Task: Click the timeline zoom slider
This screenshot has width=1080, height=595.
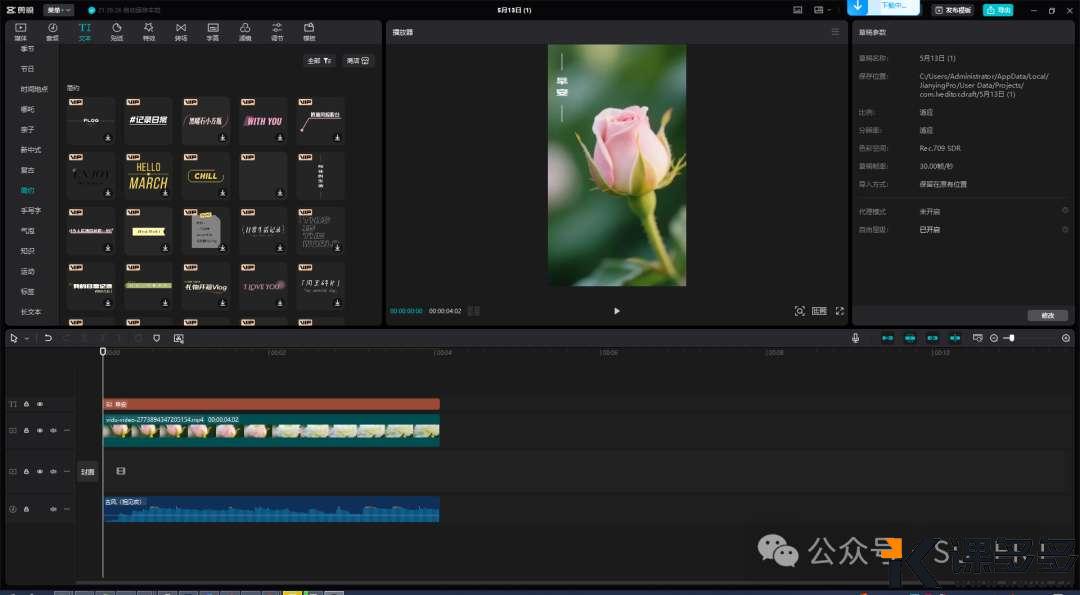Action: (x=1012, y=338)
